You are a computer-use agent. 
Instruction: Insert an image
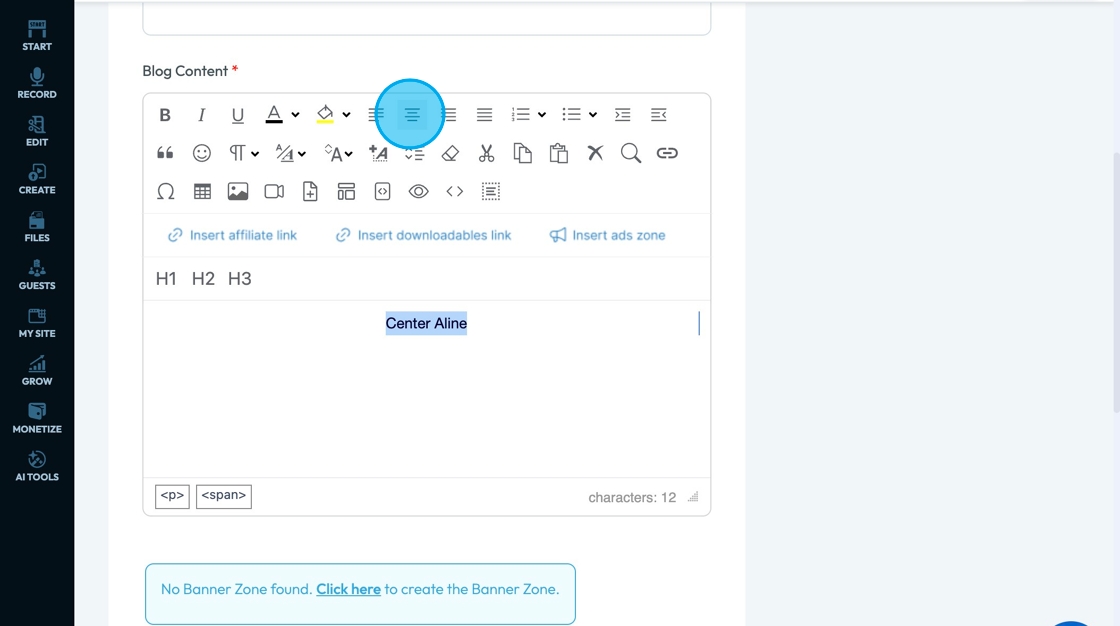point(238,192)
